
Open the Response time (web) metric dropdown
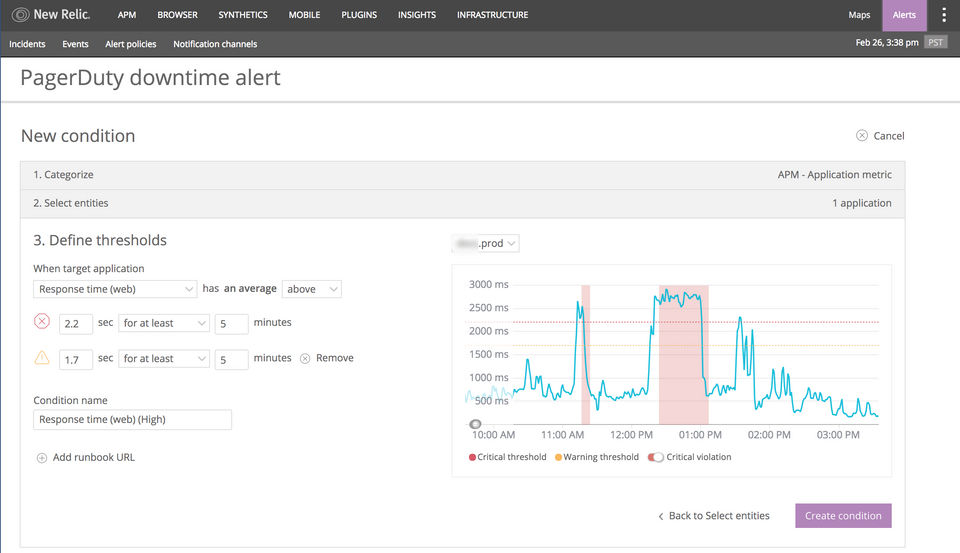(115, 289)
